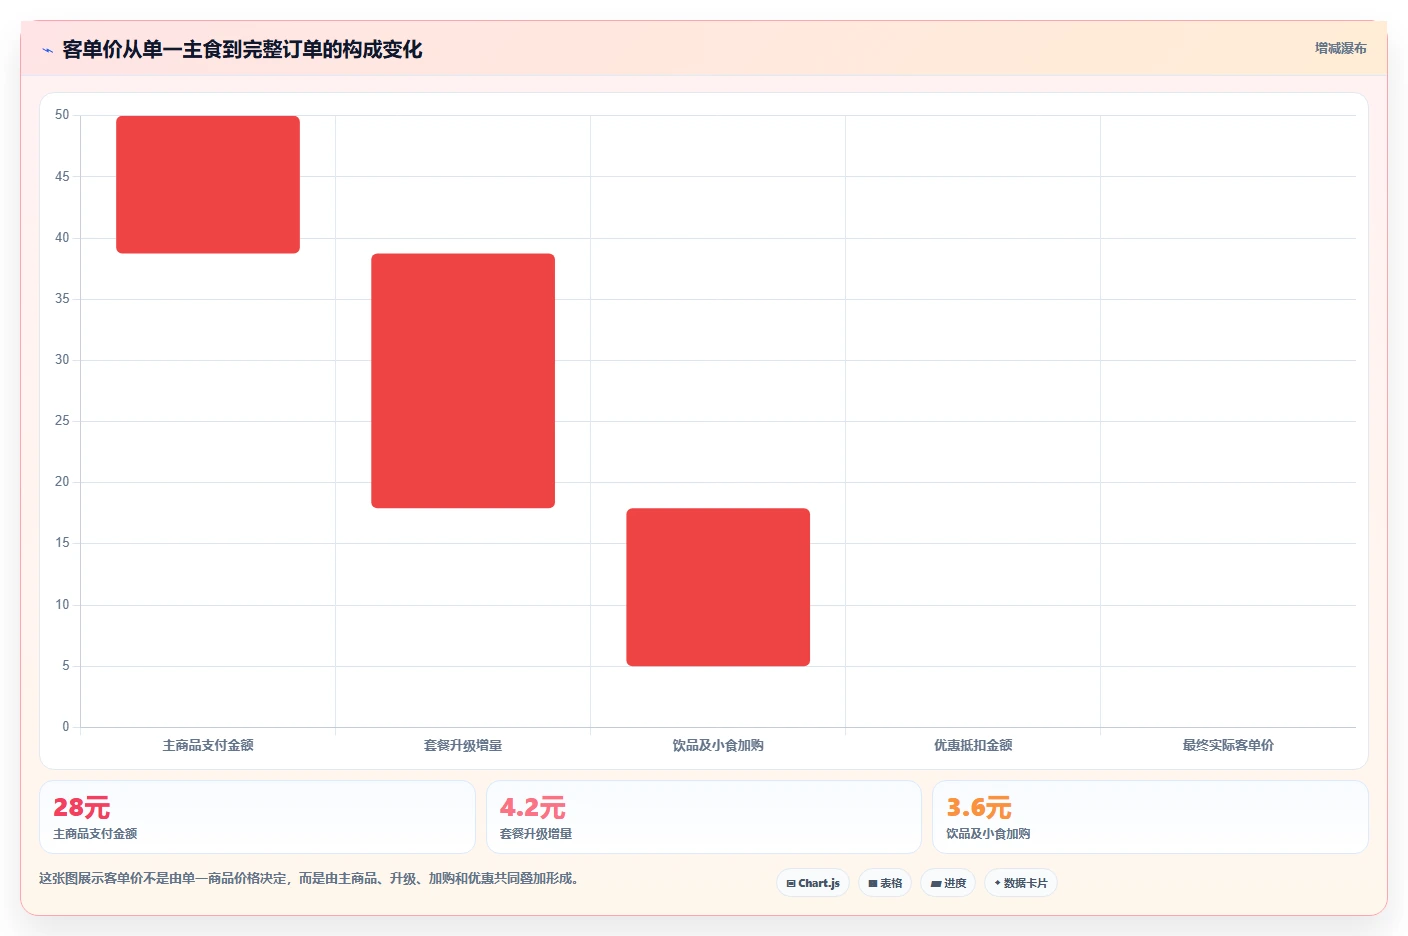Click the description text beginning 这张图展示客单价
The image size is (1408, 936).
pos(308,878)
